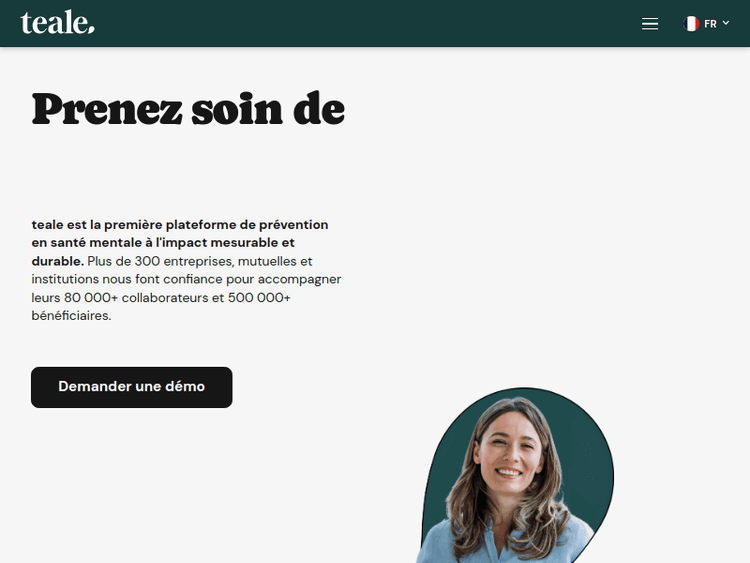Click the 'institutions nous font confiance' line
750x563 pixels.
(x=127, y=279)
